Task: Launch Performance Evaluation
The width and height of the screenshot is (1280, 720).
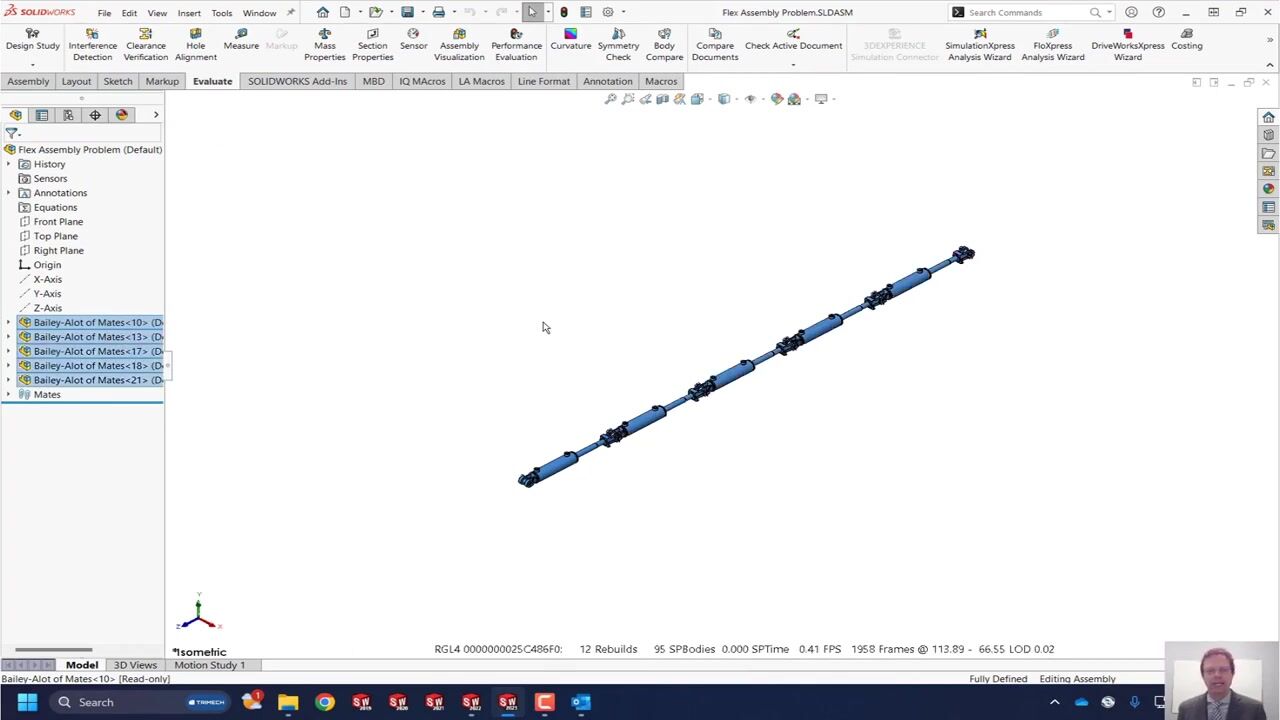Action: click(516, 45)
